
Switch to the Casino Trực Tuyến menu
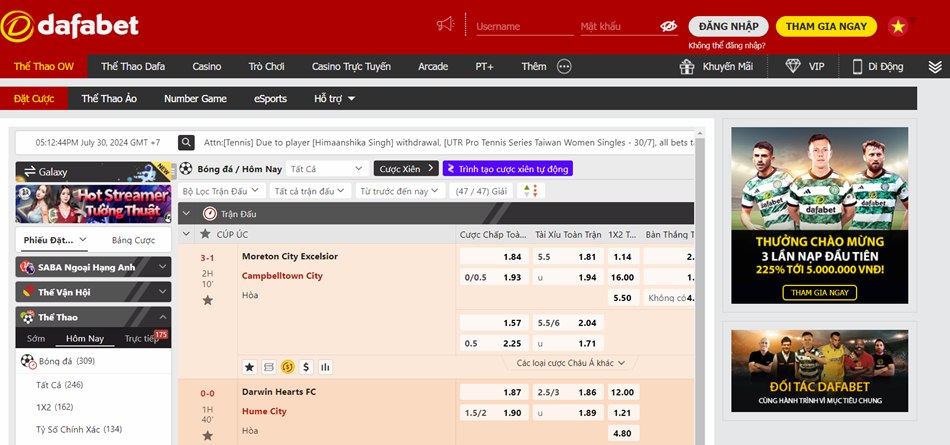(x=351, y=67)
